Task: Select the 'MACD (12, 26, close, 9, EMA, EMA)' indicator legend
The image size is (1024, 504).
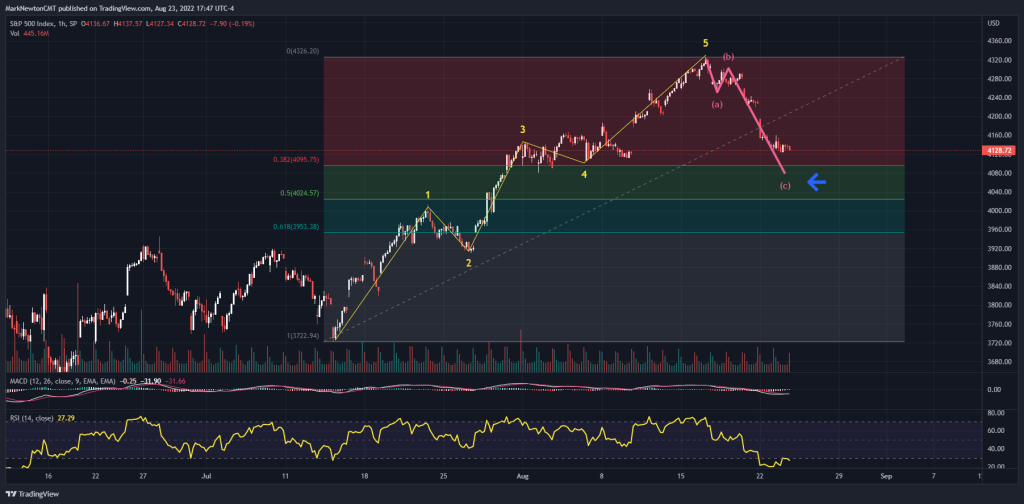Action: 63,381
